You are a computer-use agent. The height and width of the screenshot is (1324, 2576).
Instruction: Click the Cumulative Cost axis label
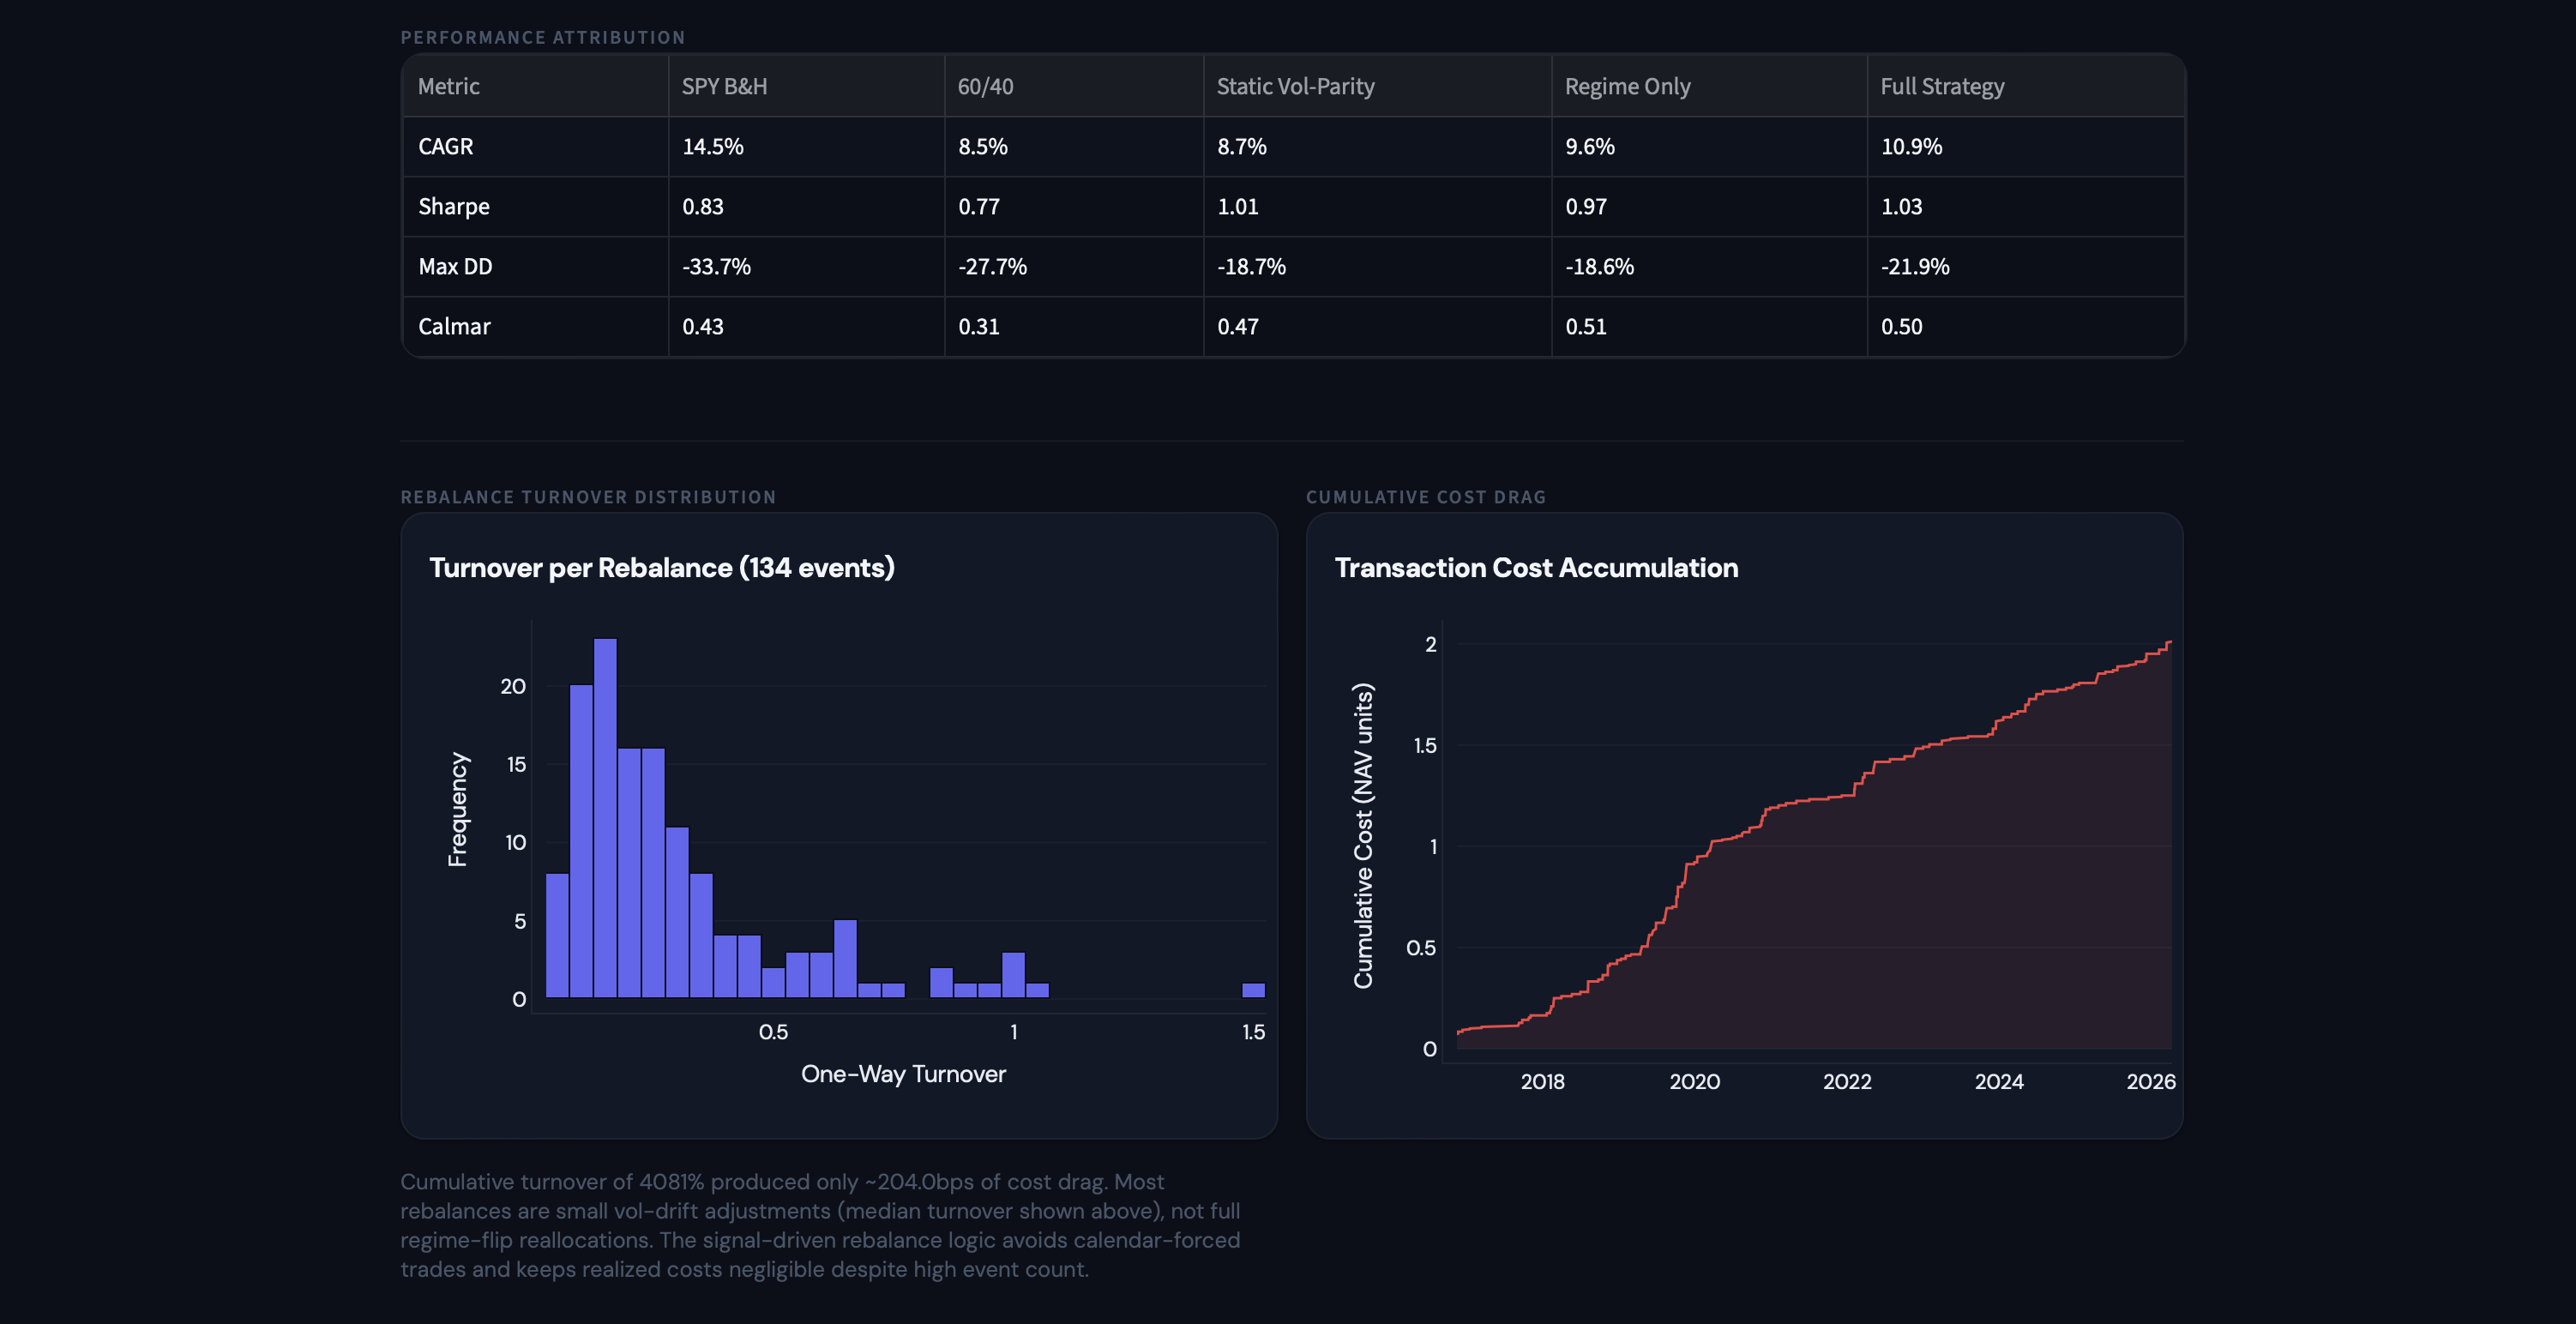1363,835
